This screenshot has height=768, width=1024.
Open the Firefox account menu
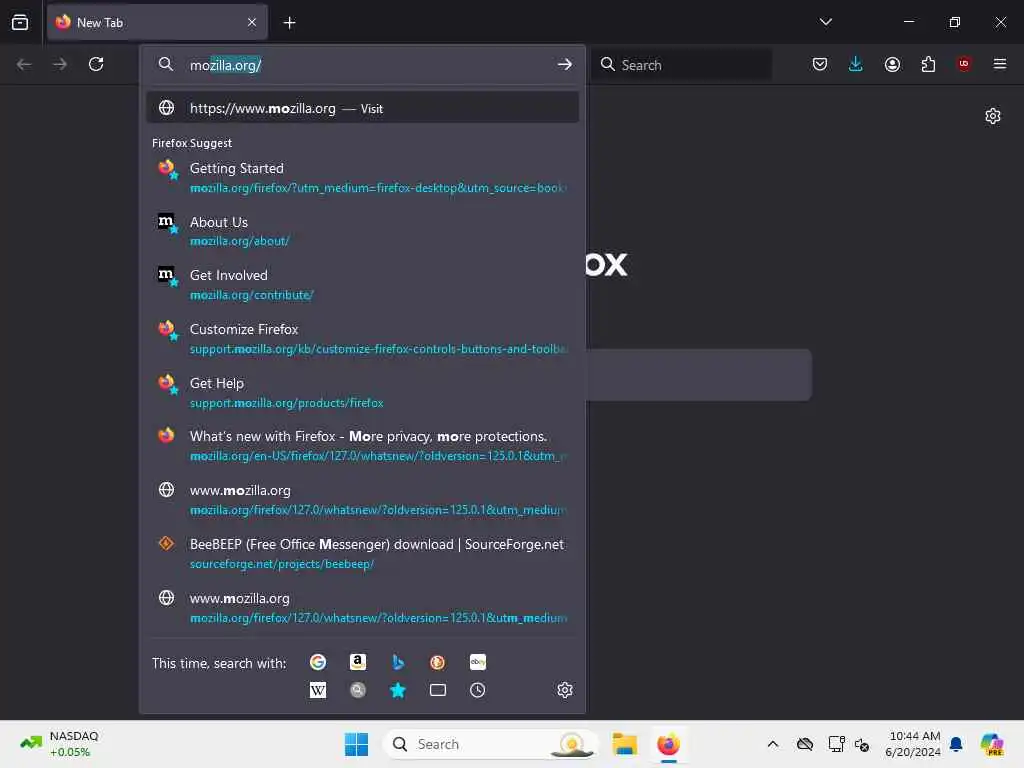point(892,64)
